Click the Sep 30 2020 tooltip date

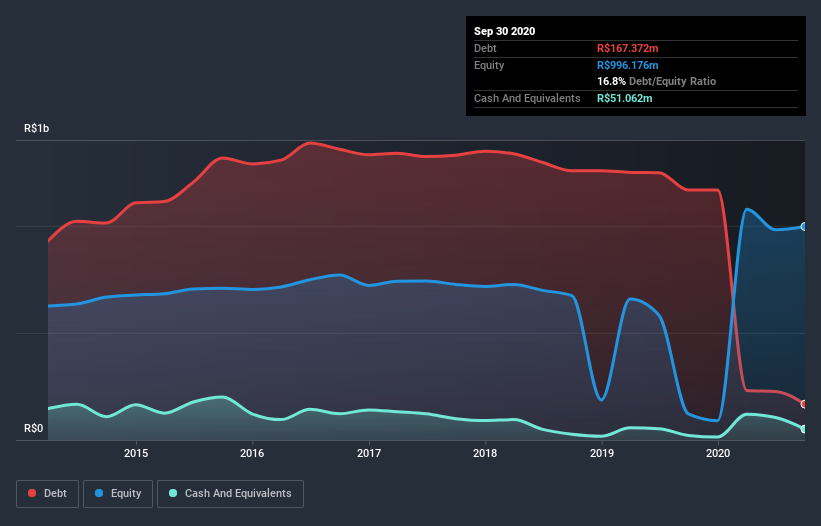tap(505, 31)
